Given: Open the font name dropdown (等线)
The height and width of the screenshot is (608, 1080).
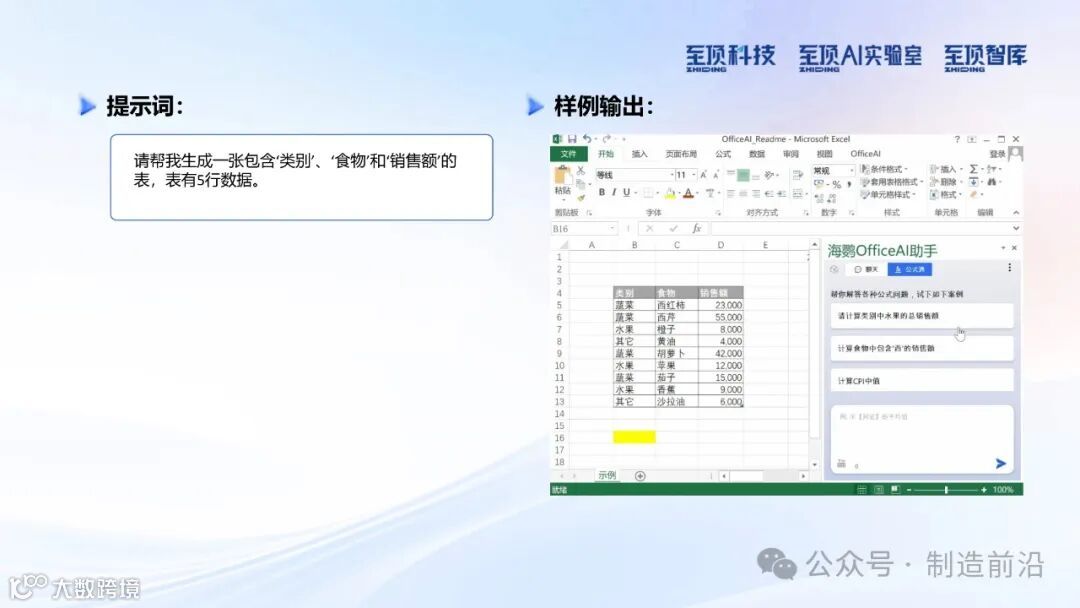Looking at the screenshot, I should pos(672,175).
